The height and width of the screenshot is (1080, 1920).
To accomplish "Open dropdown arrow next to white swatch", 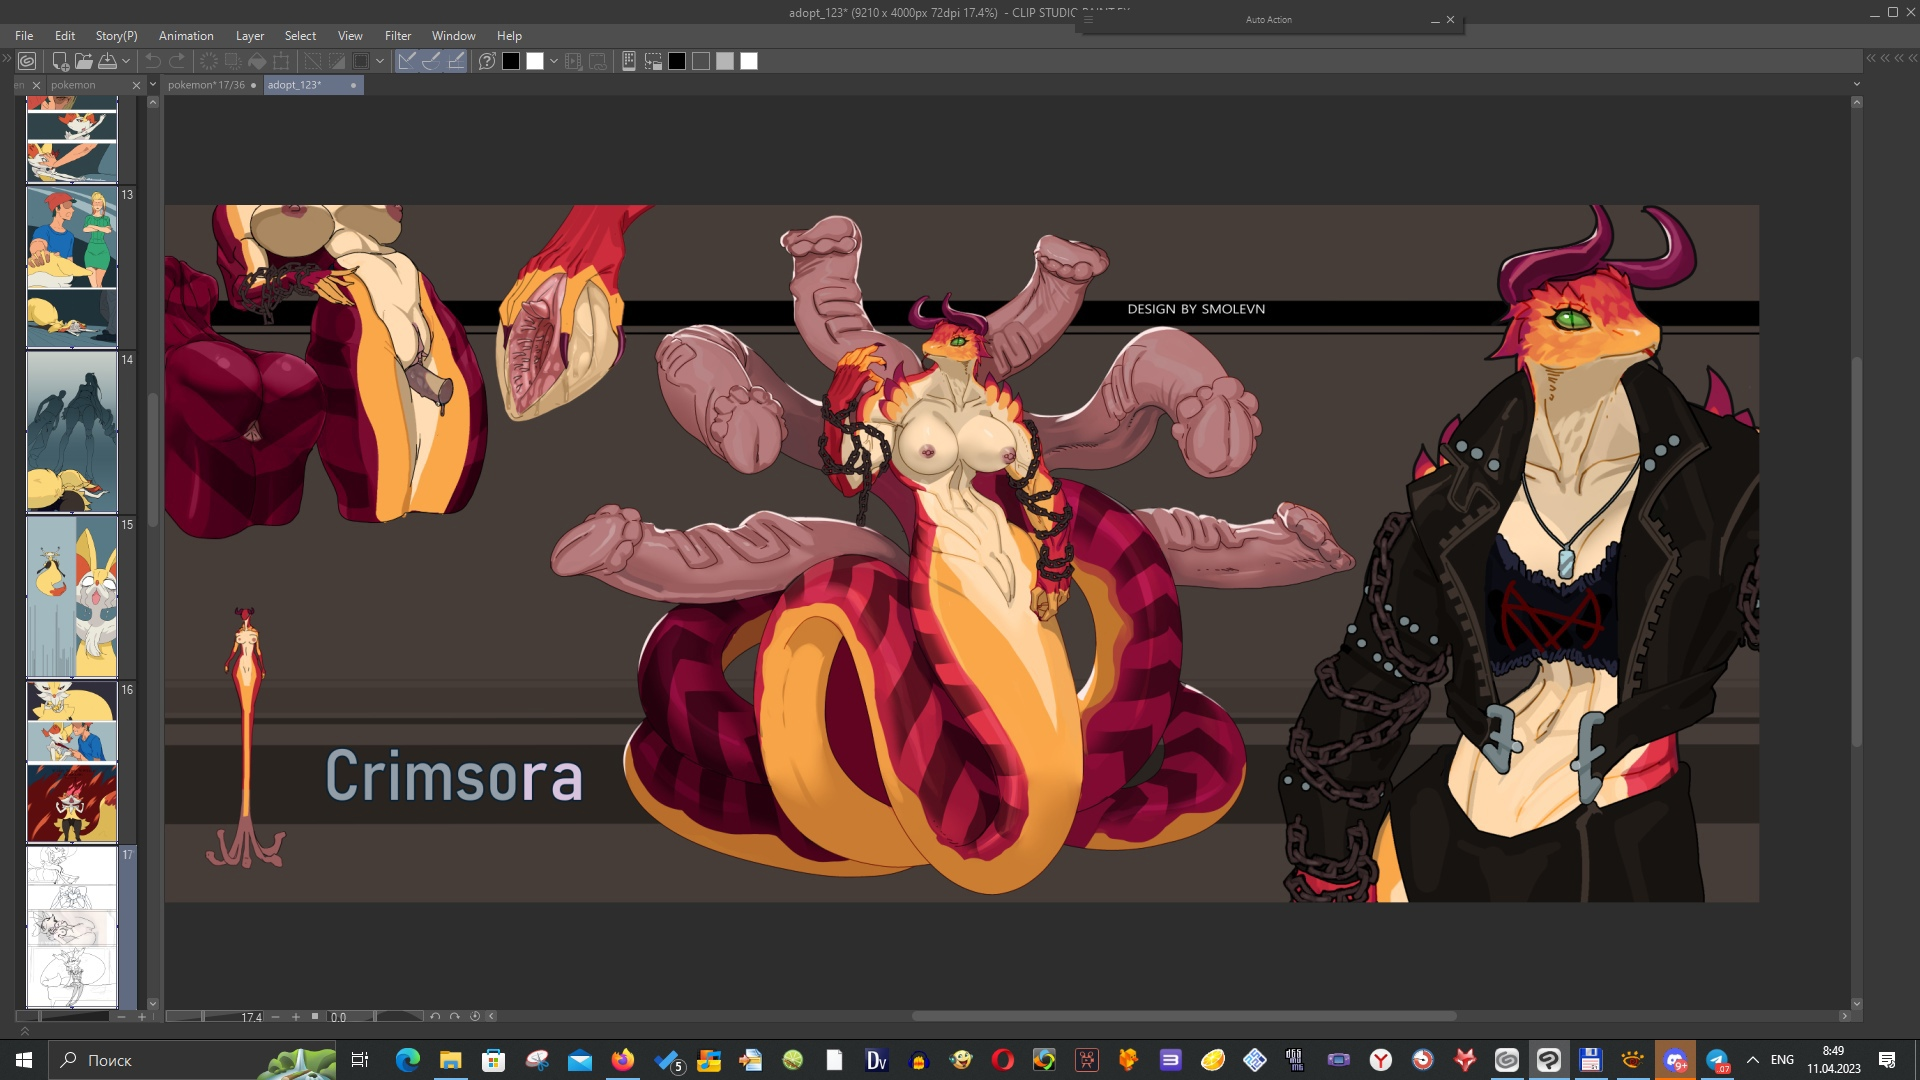I will [x=554, y=61].
